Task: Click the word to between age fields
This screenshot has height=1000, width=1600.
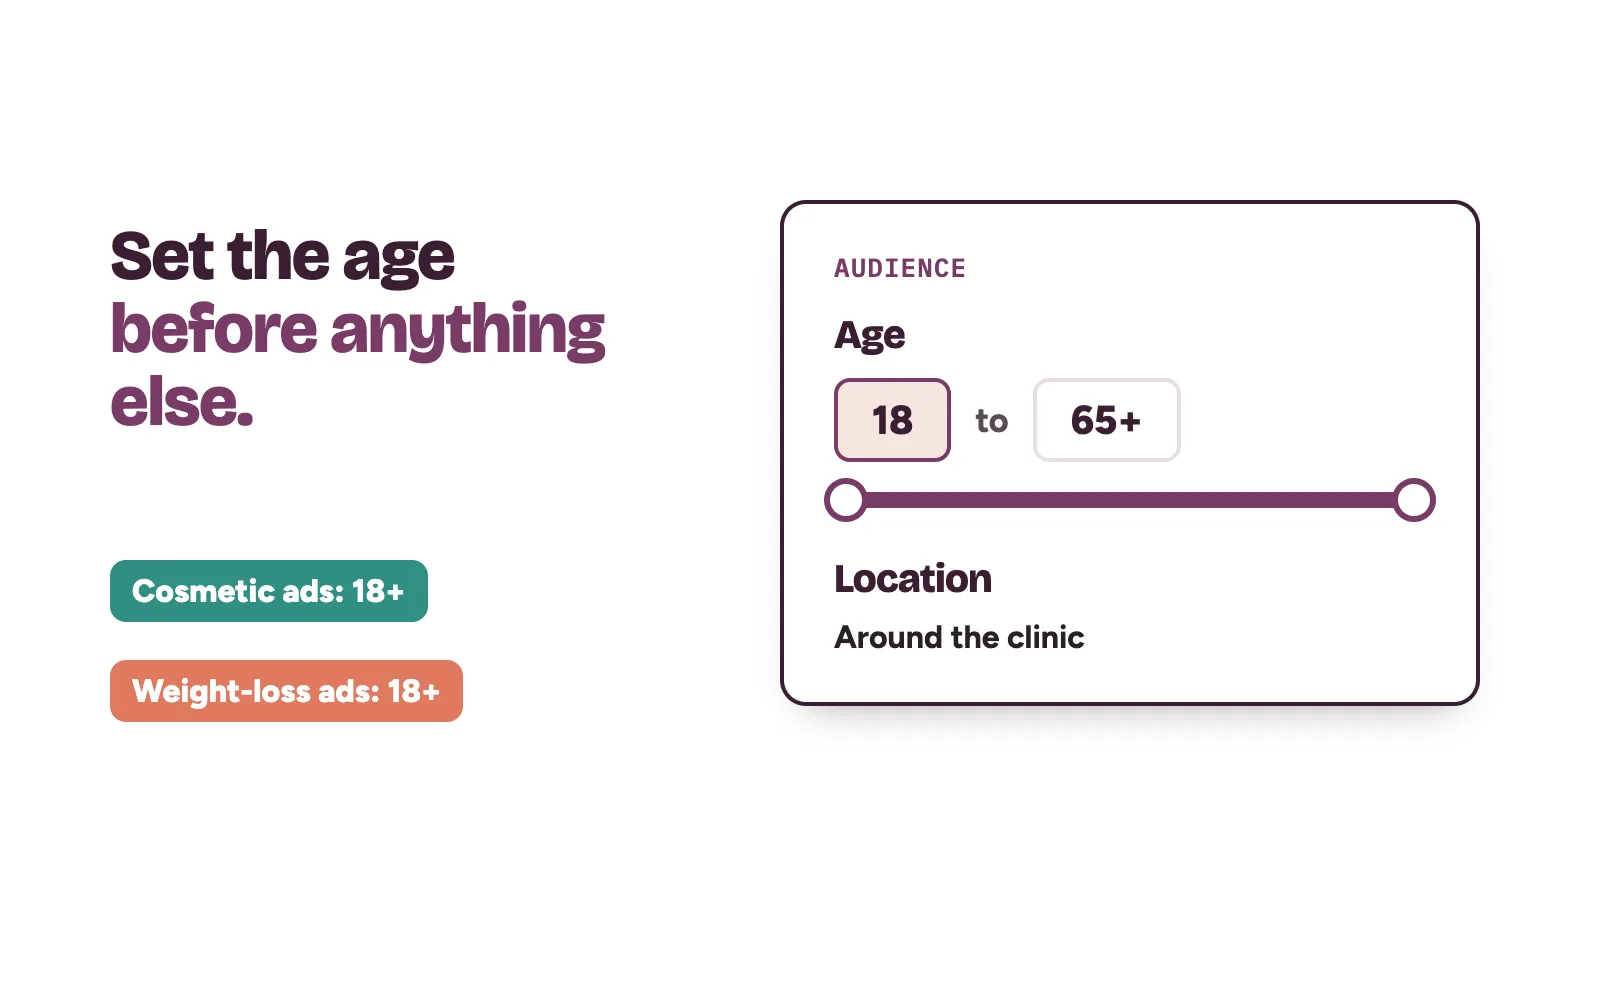Action: (992, 421)
